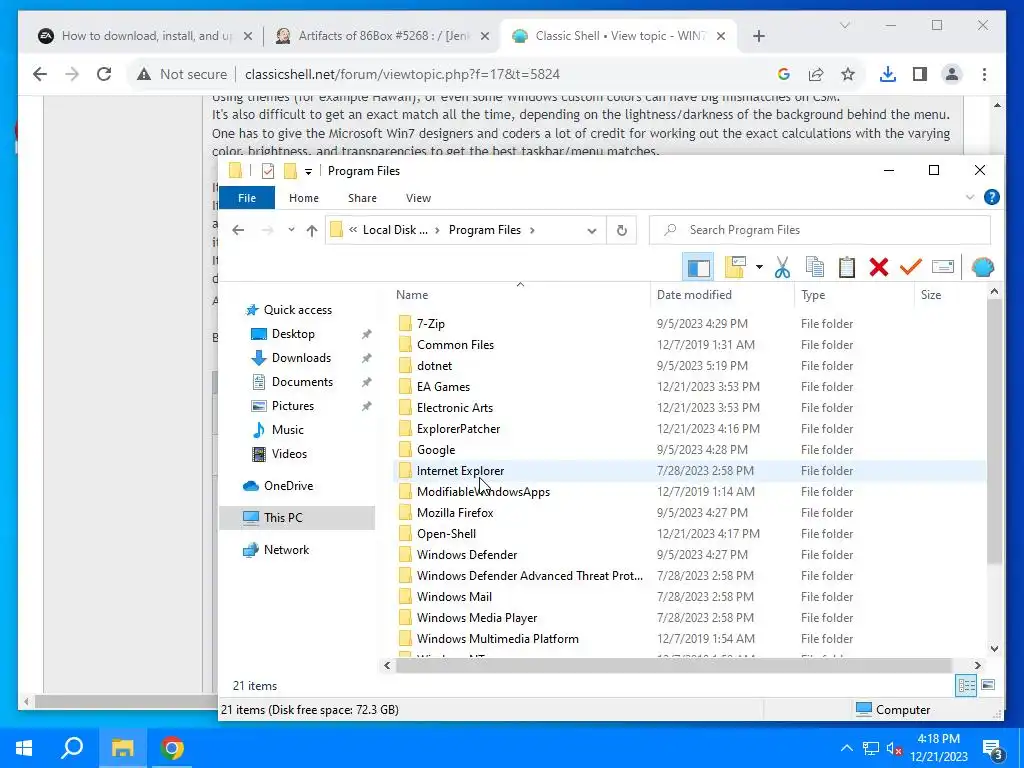
Task: Open the View ribbon tab
Action: click(419, 198)
